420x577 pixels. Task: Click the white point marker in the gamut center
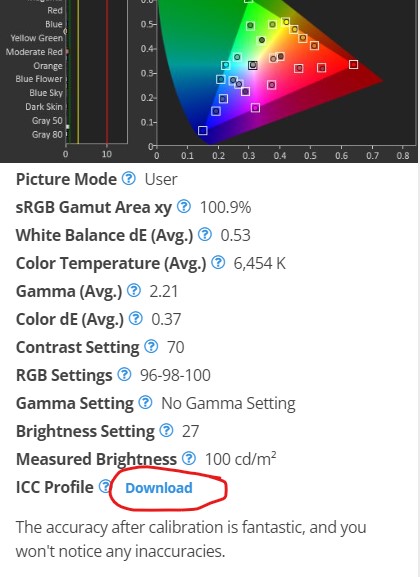(x=253, y=65)
